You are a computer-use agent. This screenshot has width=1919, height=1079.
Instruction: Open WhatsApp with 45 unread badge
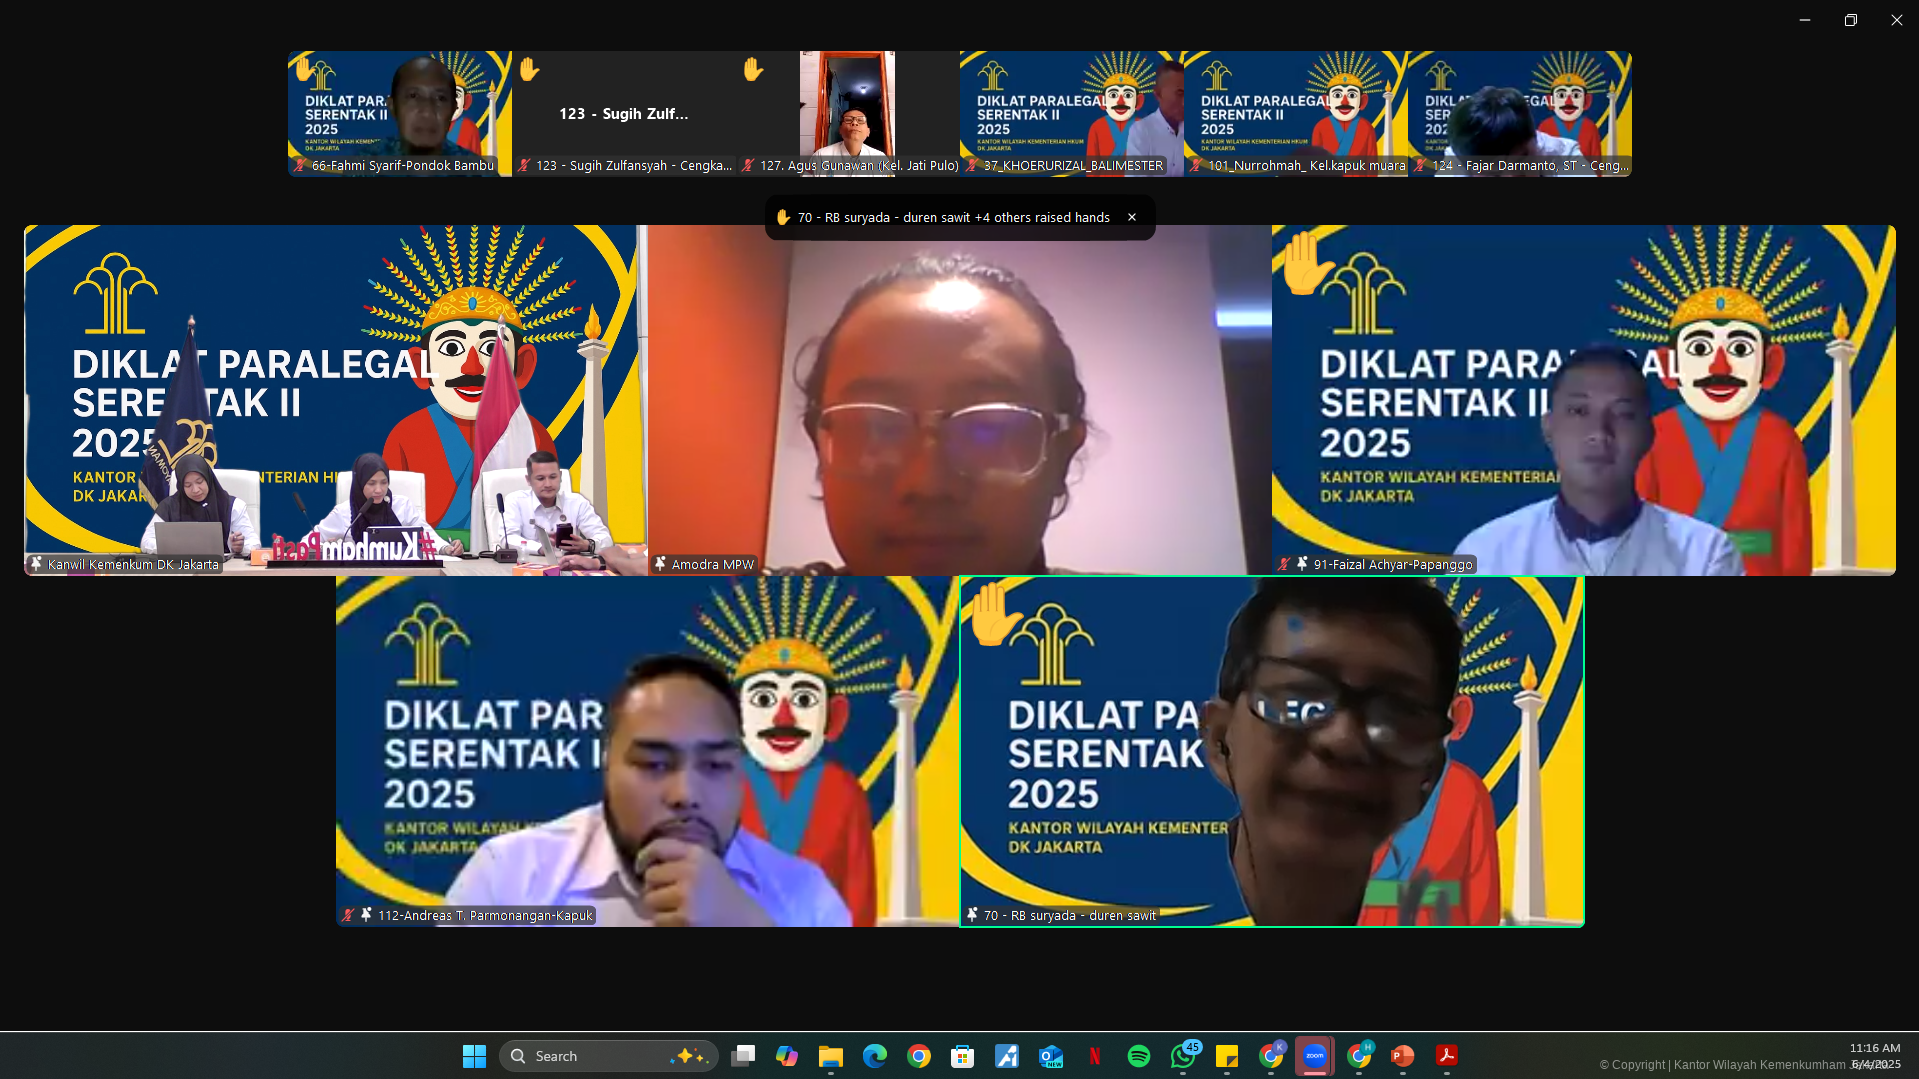click(1183, 1056)
